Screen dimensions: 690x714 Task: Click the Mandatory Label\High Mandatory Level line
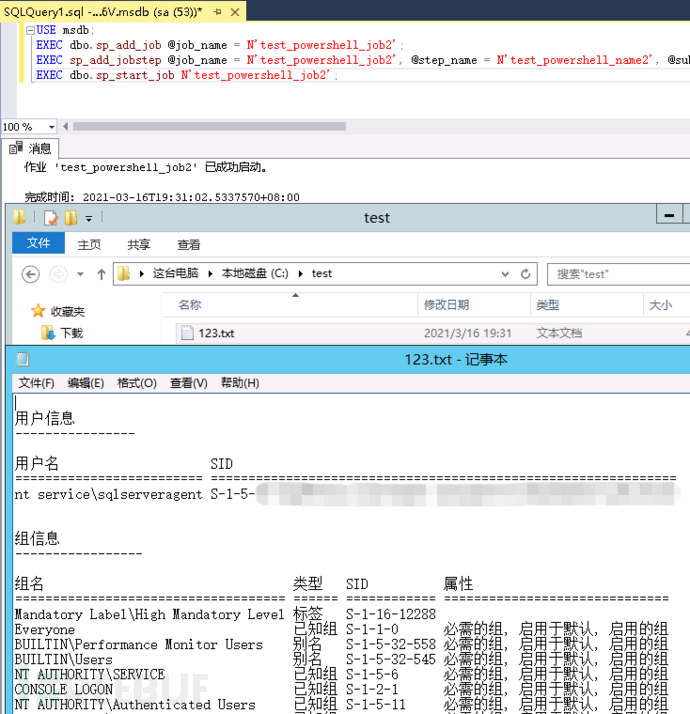pos(149,615)
